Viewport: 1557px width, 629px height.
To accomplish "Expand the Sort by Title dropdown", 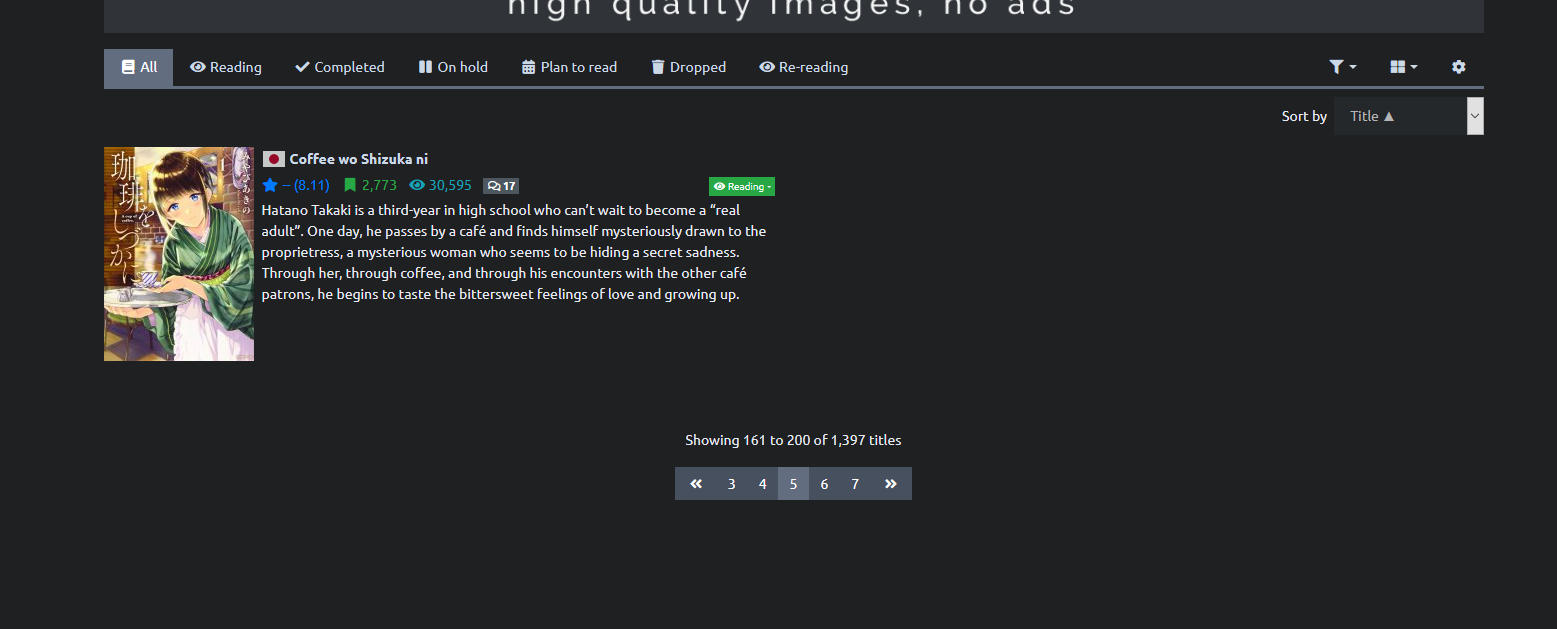I will coord(1408,116).
